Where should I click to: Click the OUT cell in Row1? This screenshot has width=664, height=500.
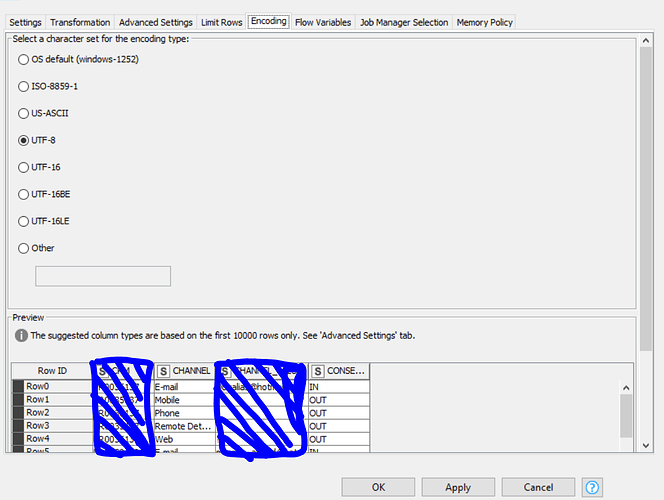[x=339, y=400]
